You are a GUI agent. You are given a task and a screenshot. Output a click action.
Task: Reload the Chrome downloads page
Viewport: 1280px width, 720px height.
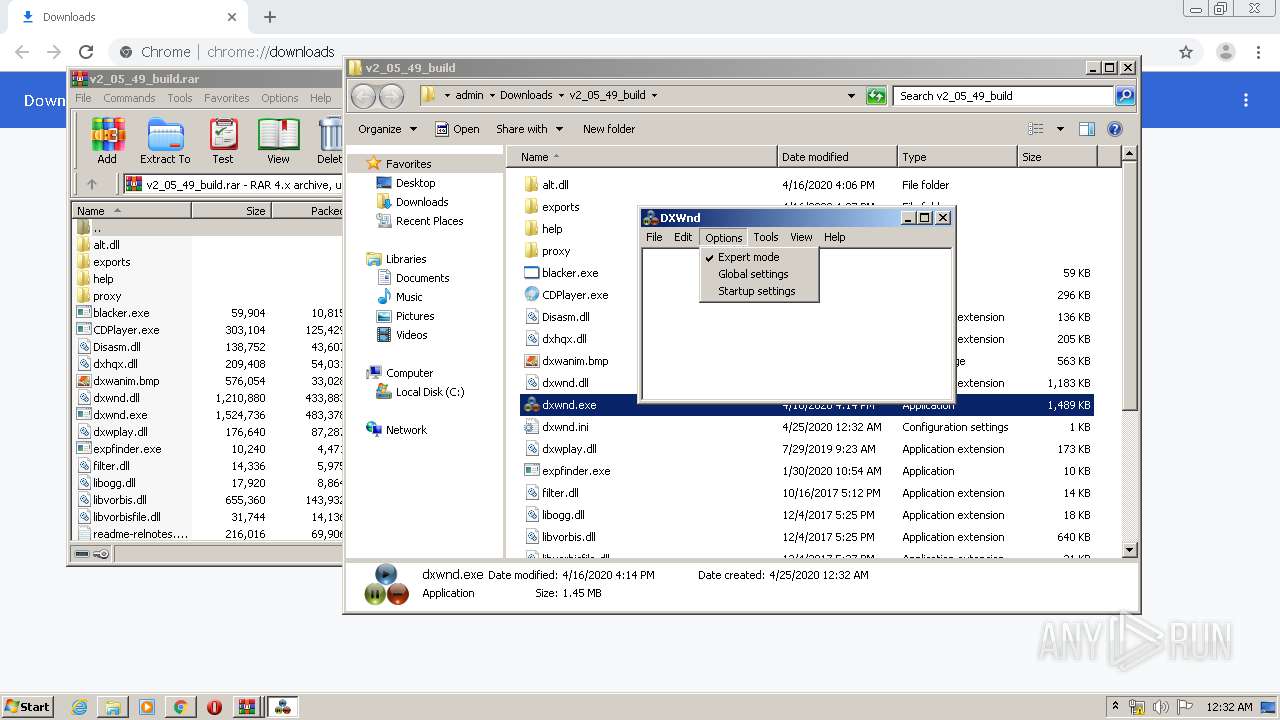(x=86, y=52)
